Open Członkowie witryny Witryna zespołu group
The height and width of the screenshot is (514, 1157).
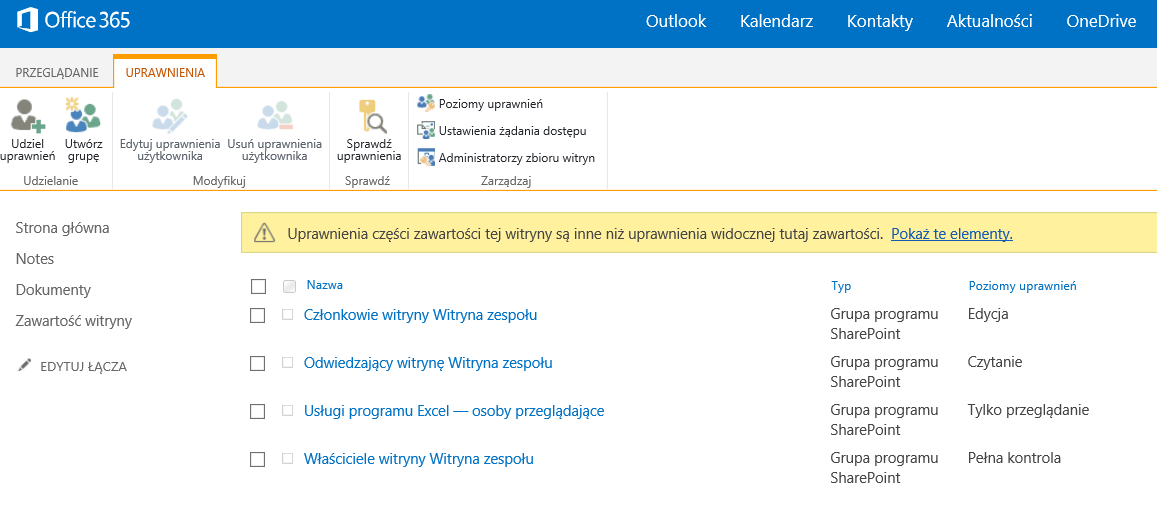(x=421, y=315)
